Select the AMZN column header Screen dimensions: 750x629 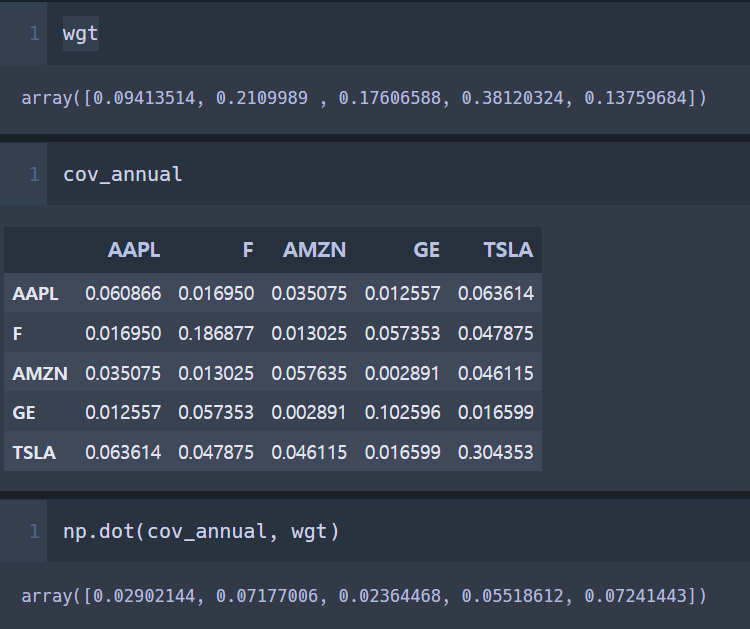[314, 250]
